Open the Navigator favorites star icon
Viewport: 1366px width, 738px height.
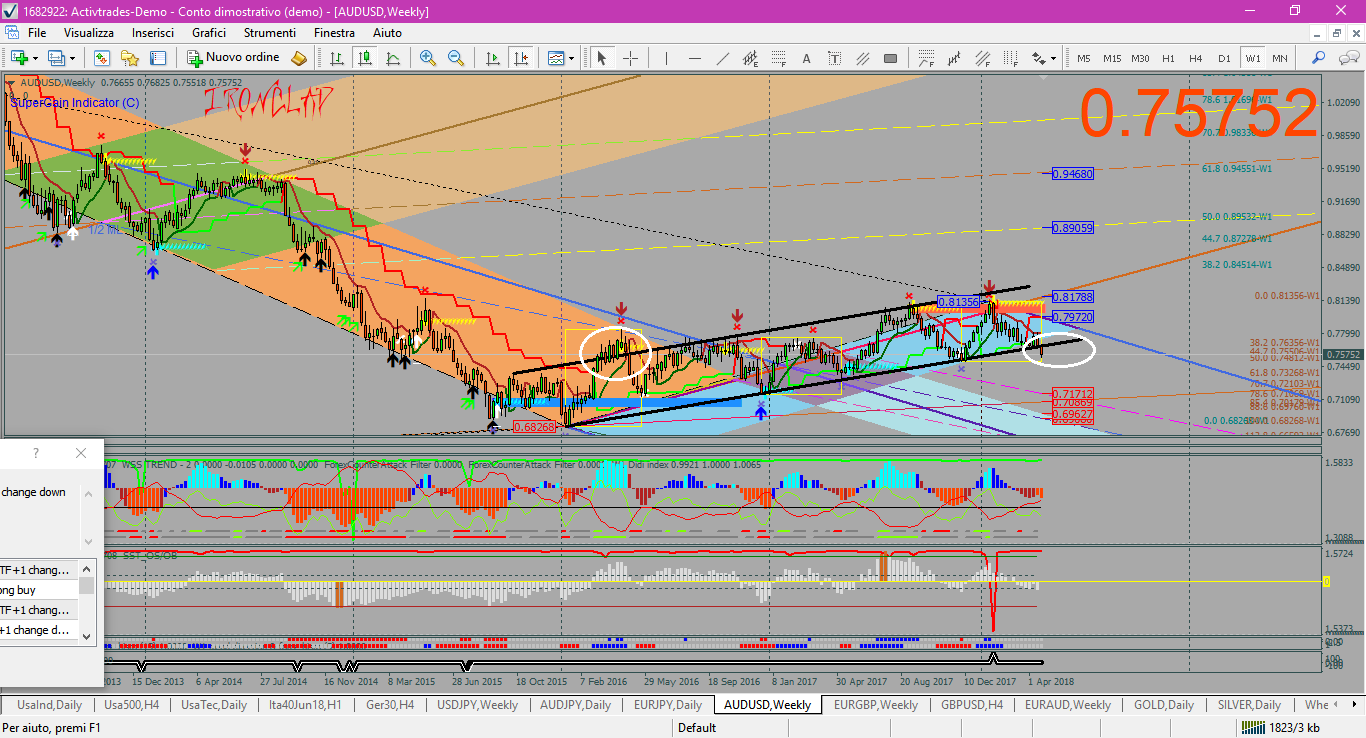pos(130,58)
